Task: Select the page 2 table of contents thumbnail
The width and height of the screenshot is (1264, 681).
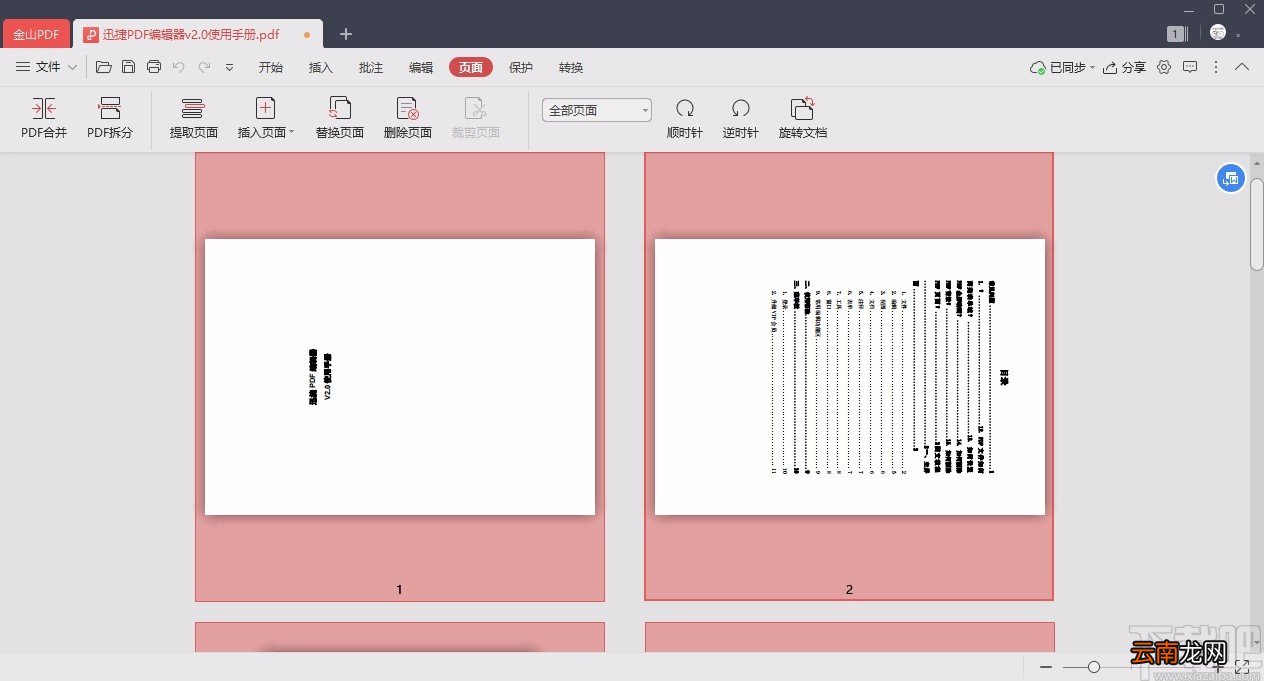Action: tap(849, 376)
